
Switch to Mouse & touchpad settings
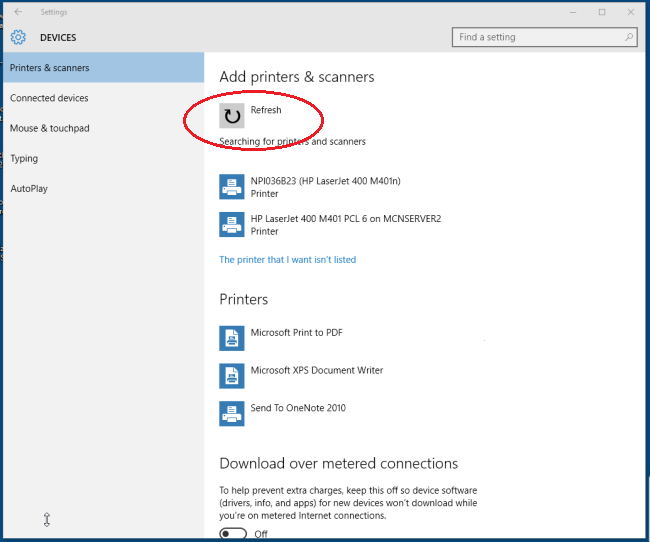click(50, 128)
